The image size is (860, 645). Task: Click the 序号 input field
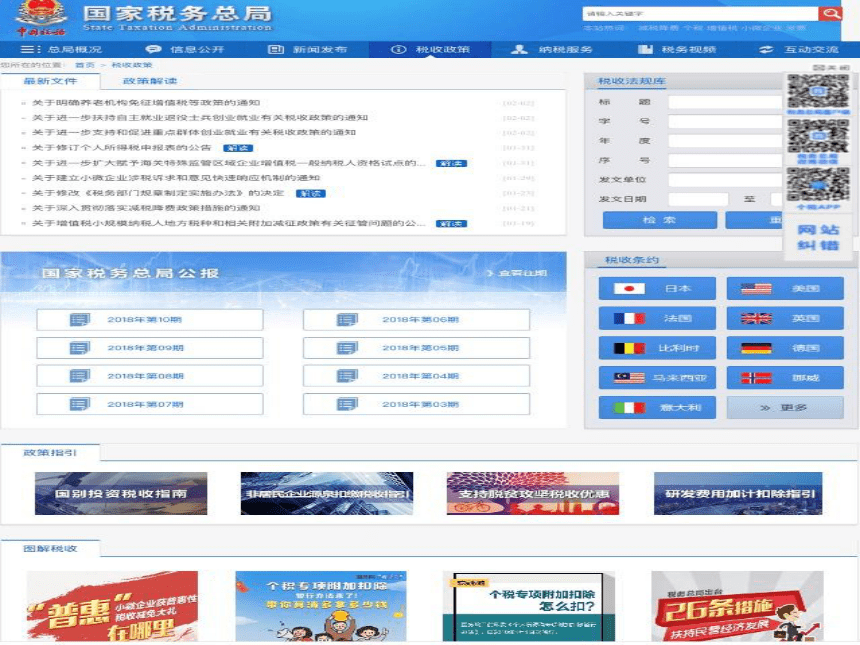coord(726,160)
